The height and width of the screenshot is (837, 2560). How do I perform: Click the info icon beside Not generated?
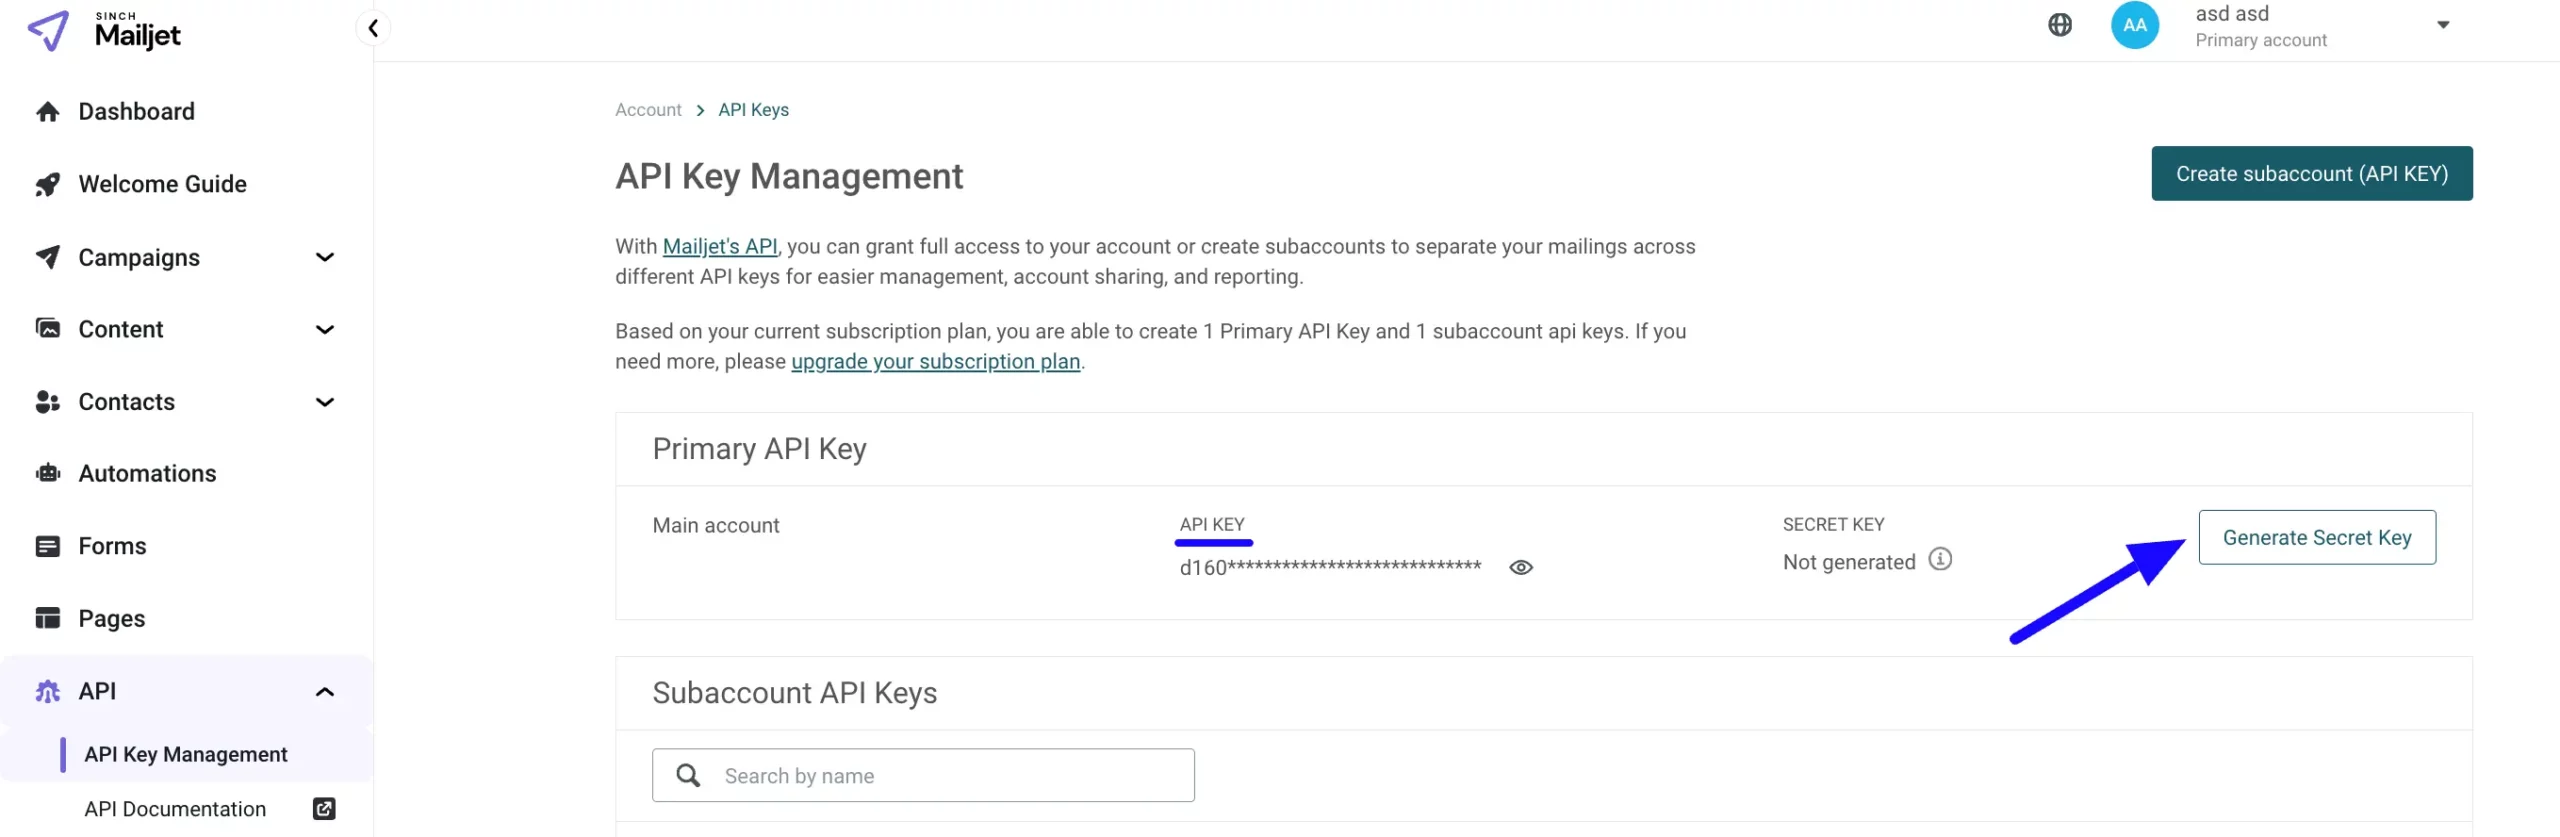tap(1939, 559)
